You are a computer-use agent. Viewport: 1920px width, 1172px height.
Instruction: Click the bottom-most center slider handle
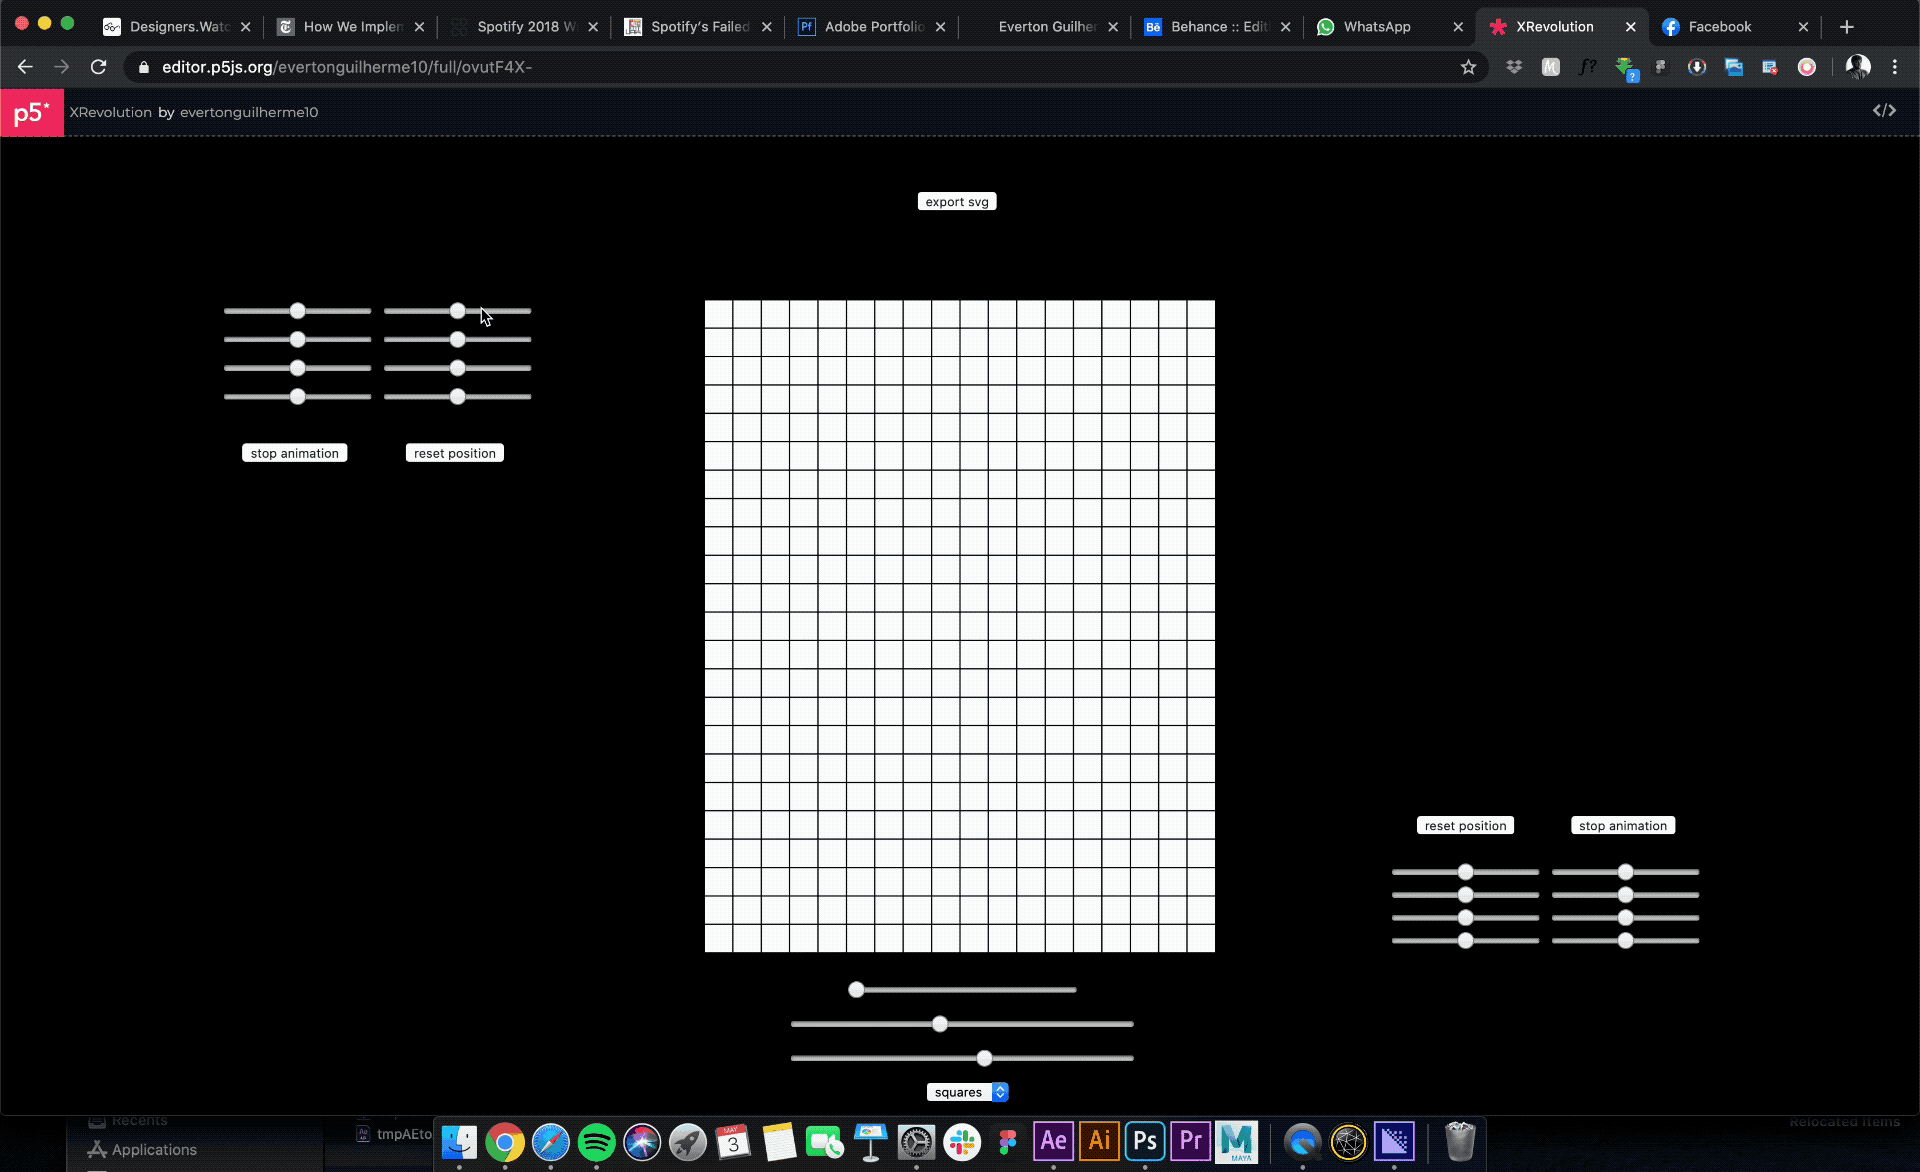pos(984,1058)
